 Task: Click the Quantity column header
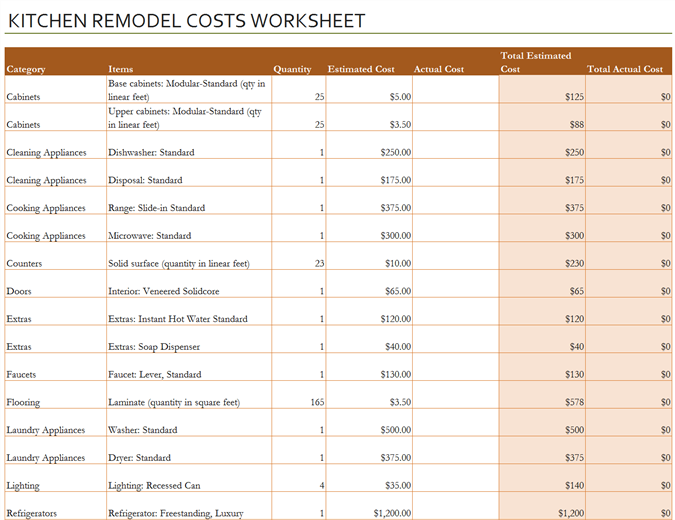coord(292,69)
